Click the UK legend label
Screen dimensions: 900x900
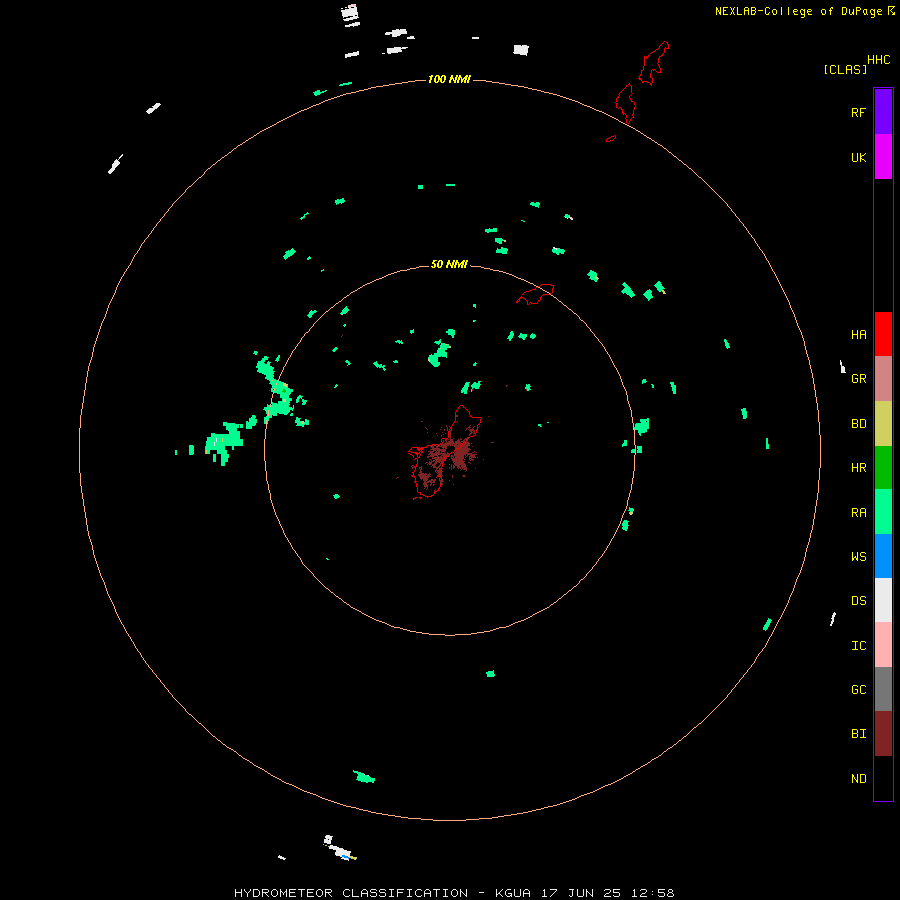858,158
